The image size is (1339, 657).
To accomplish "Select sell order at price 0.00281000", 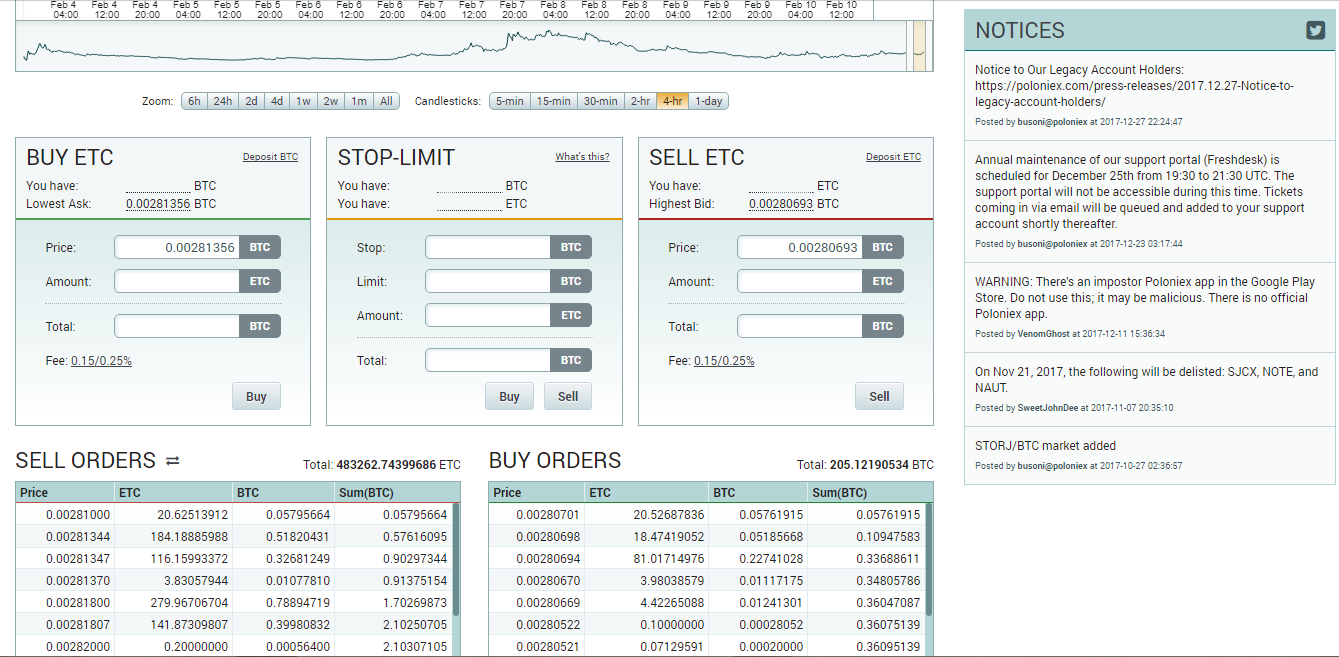I will [x=234, y=514].
